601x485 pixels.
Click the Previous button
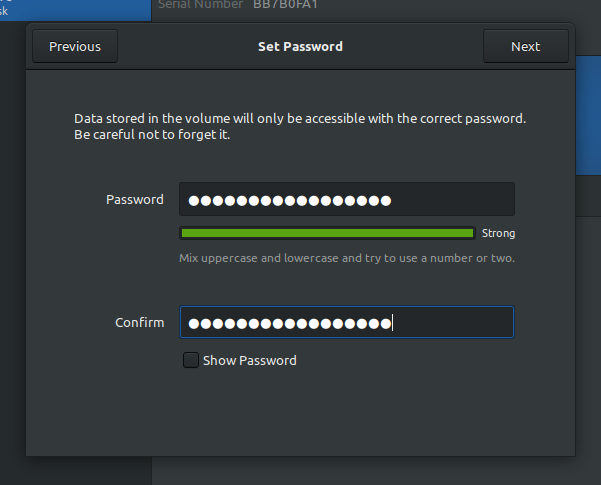coord(75,46)
